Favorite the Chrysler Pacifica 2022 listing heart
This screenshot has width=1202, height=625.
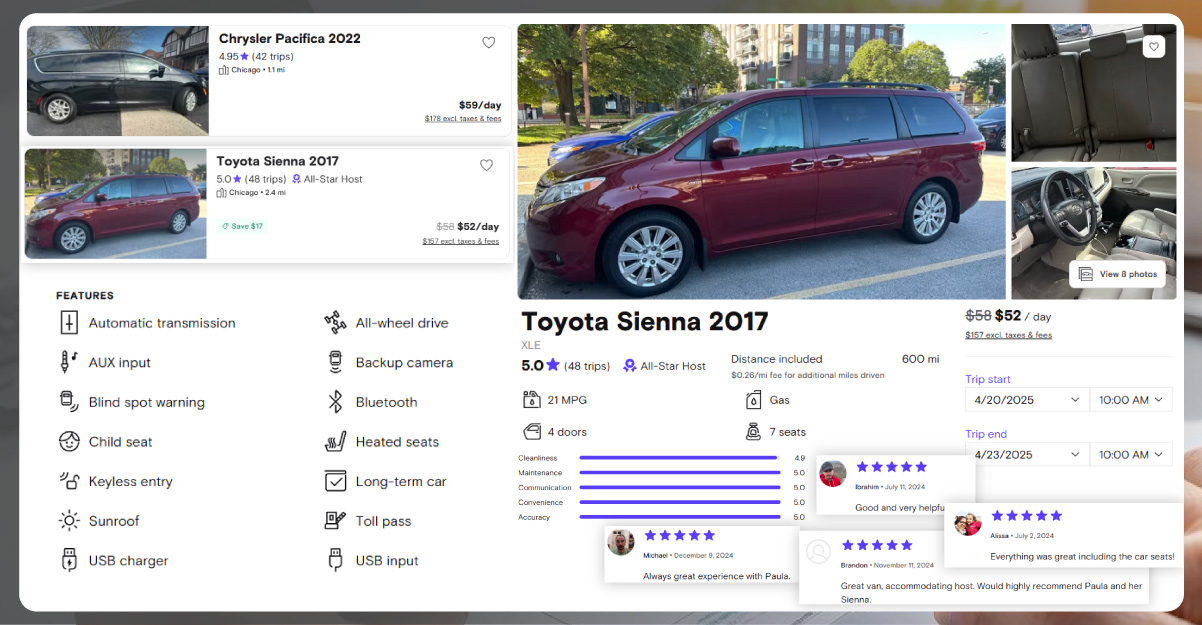click(x=488, y=43)
